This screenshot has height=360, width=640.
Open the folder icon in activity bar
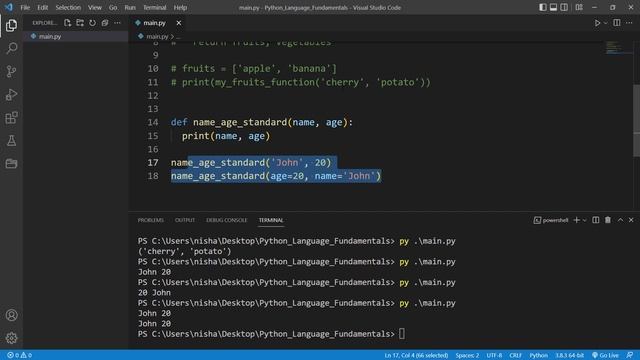(11, 164)
